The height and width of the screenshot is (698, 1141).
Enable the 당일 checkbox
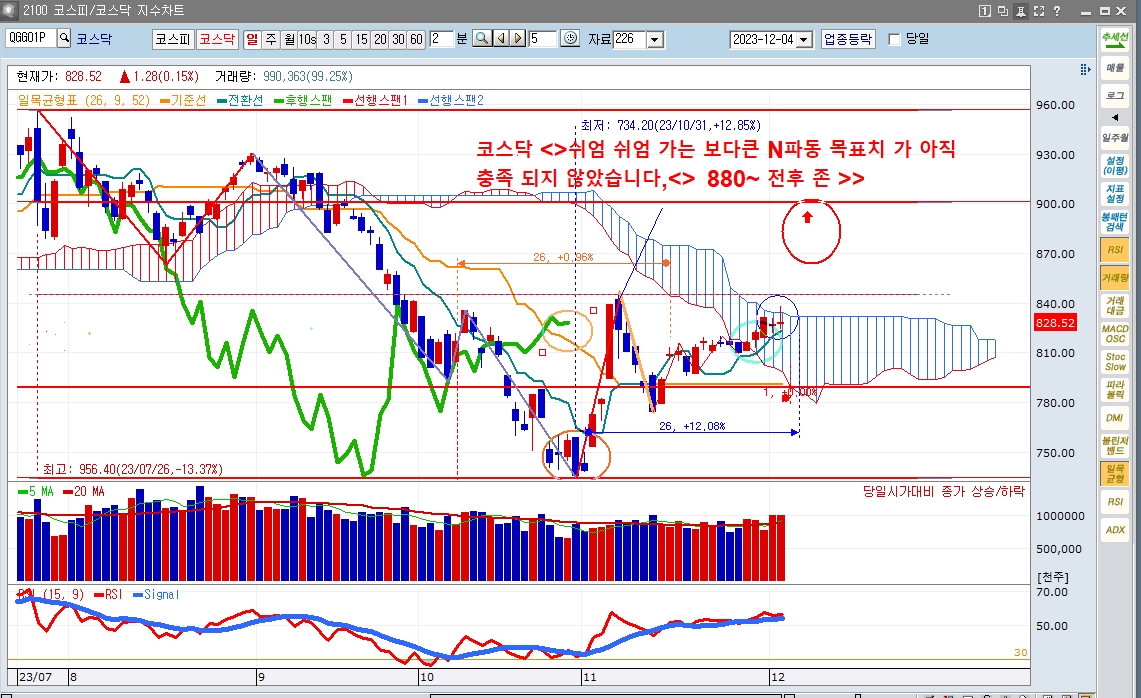coord(895,39)
